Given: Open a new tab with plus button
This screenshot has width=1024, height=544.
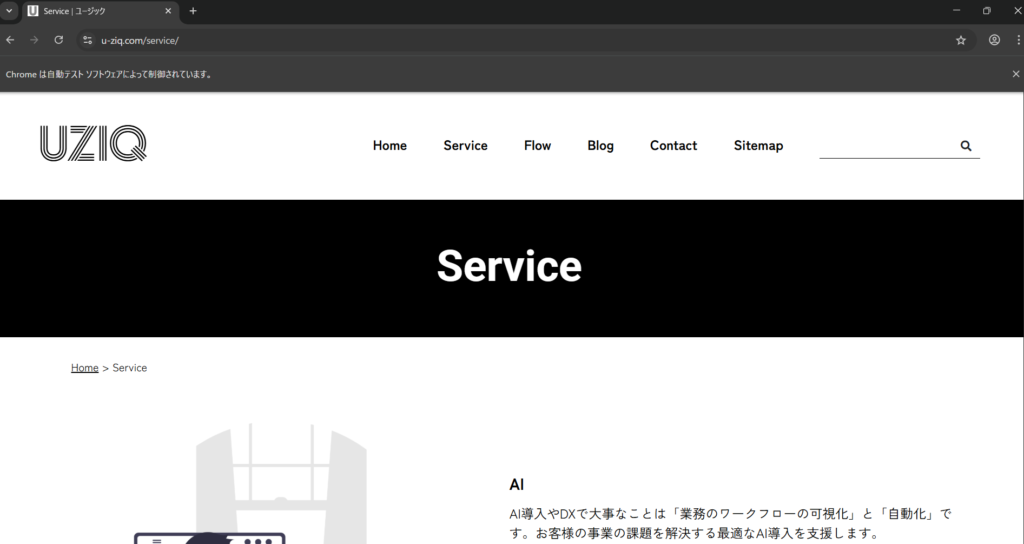Looking at the screenshot, I should point(193,11).
